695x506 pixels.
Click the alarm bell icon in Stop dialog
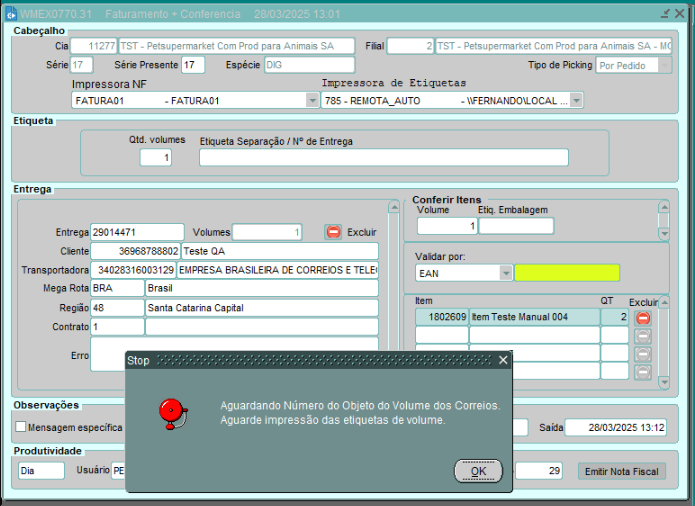pos(176,412)
